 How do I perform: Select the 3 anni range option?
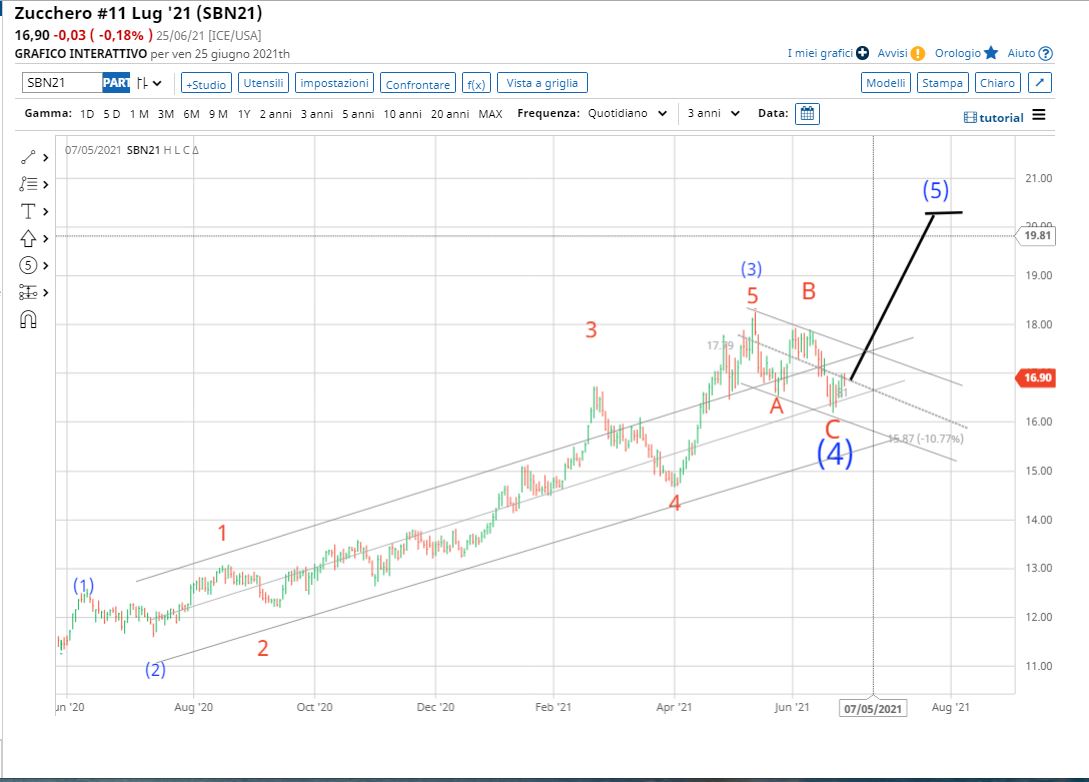coord(317,114)
